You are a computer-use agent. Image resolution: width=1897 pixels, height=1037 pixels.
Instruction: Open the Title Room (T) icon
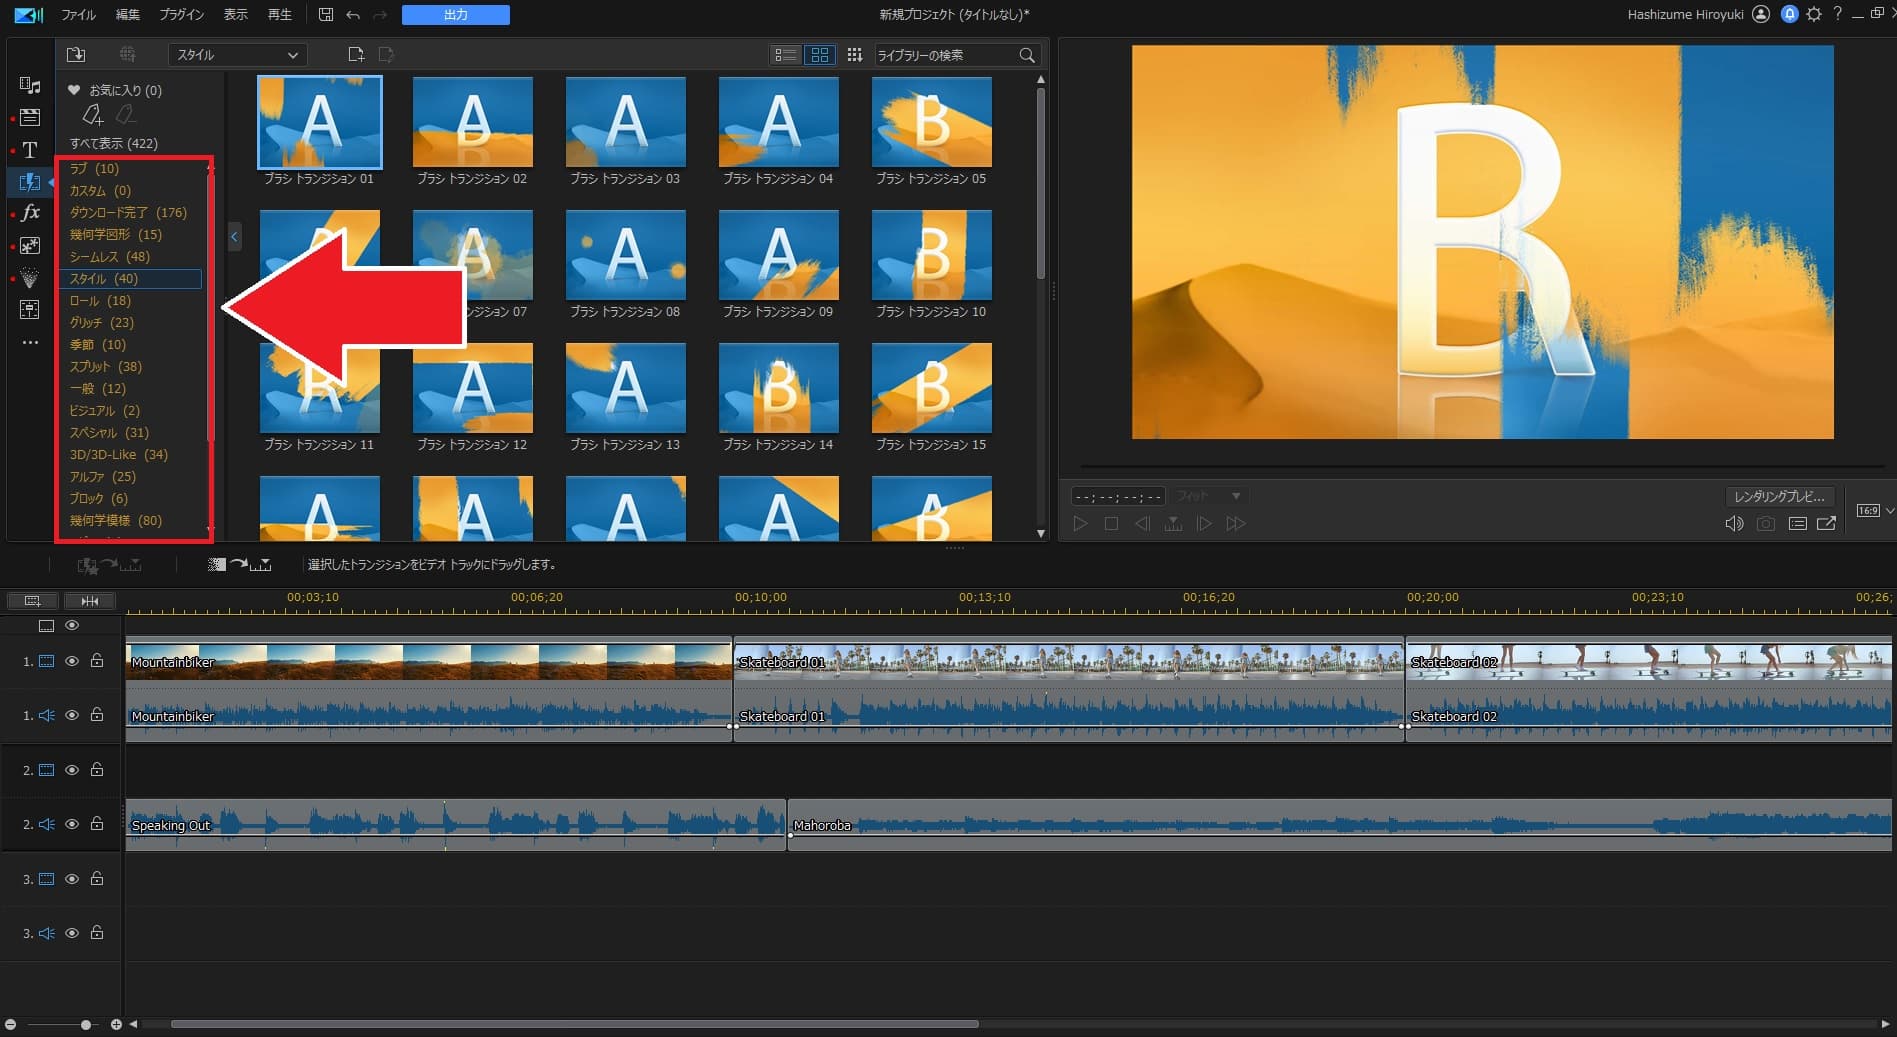(x=30, y=150)
